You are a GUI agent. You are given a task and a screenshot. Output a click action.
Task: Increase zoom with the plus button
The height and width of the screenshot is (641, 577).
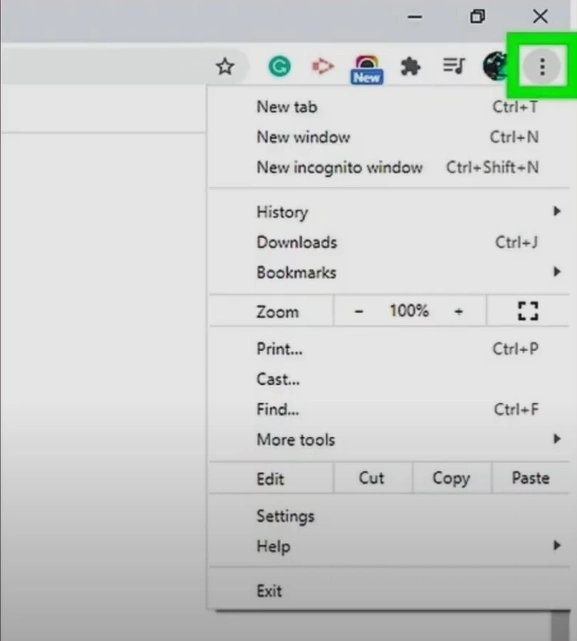[458, 312]
